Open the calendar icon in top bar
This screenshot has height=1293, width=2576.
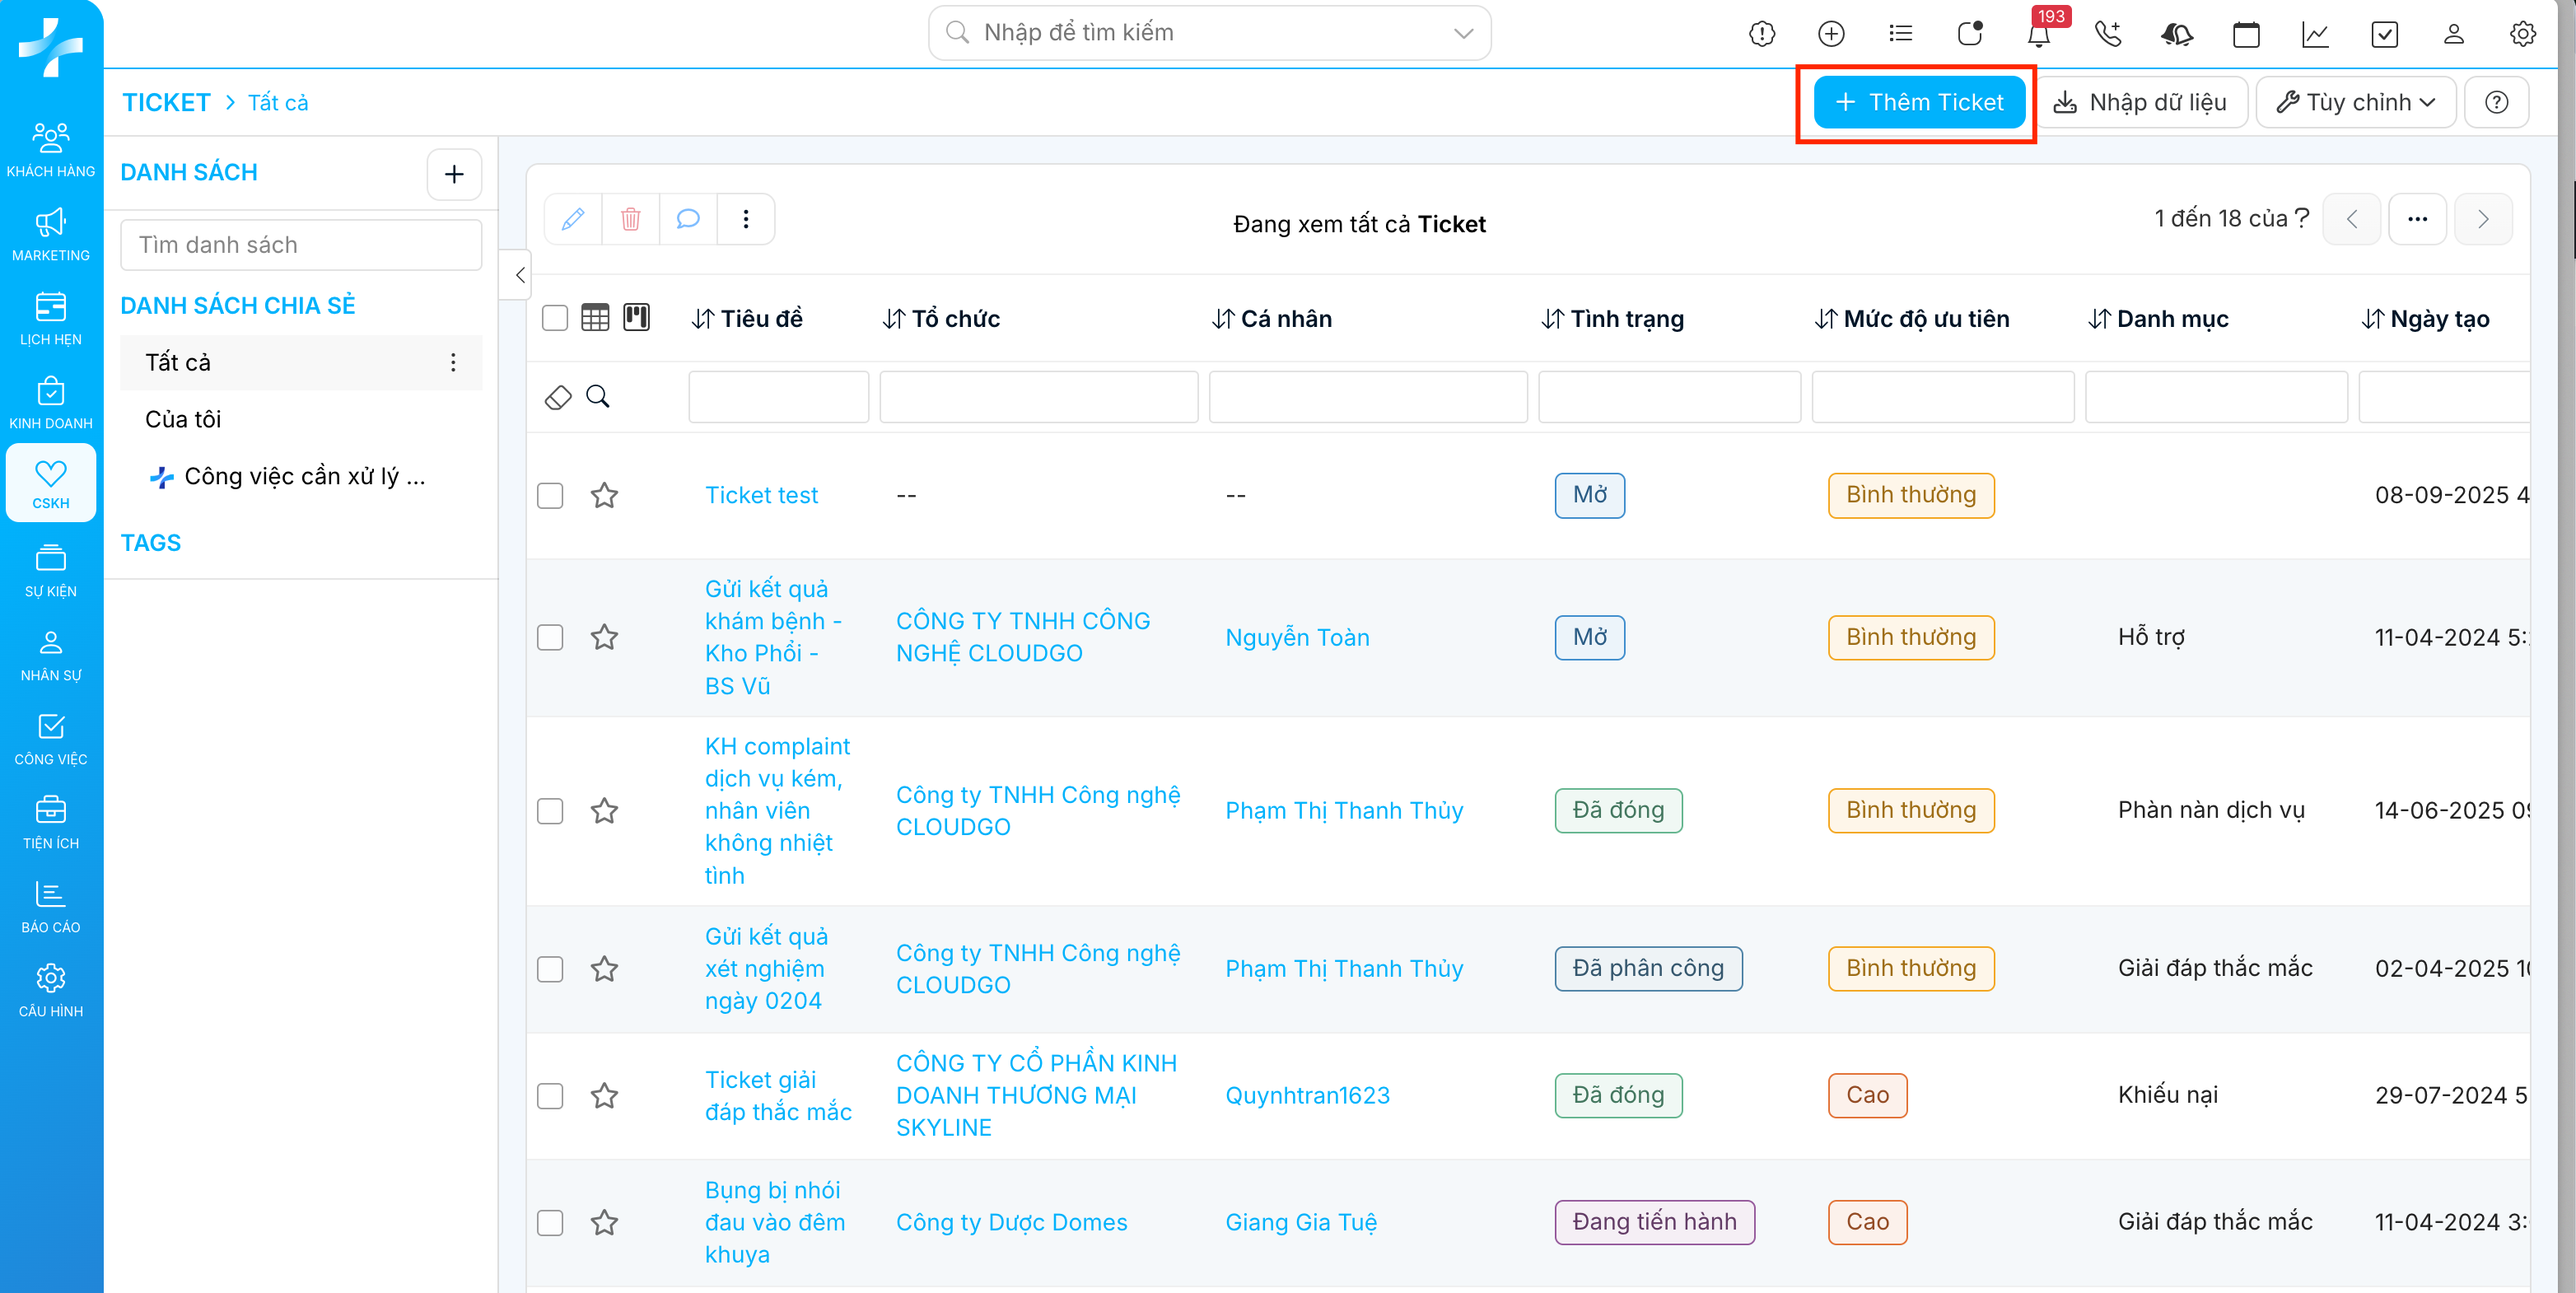pyautogui.click(x=2246, y=35)
